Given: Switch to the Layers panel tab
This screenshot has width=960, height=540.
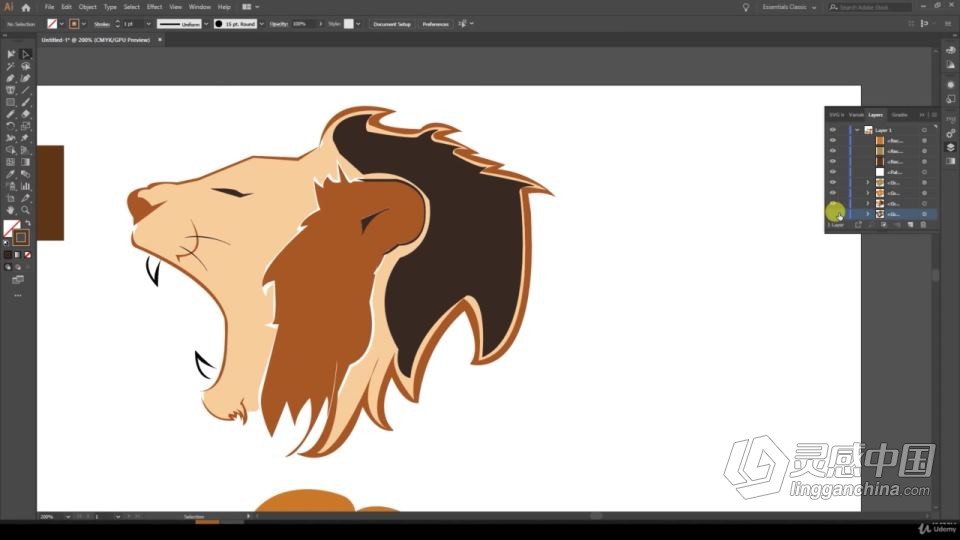Looking at the screenshot, I should pyautogui.click(x=876, y=115).
